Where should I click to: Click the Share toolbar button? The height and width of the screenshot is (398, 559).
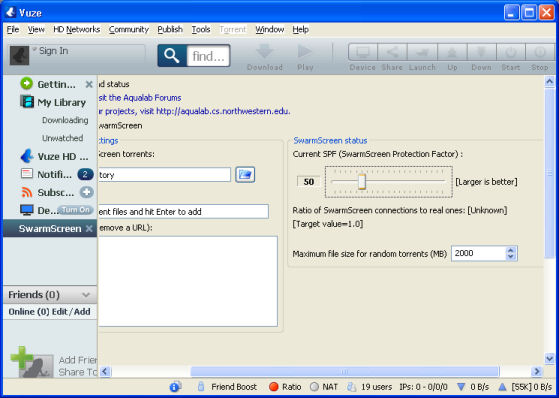pyautogui.click(x=392, y=52)
